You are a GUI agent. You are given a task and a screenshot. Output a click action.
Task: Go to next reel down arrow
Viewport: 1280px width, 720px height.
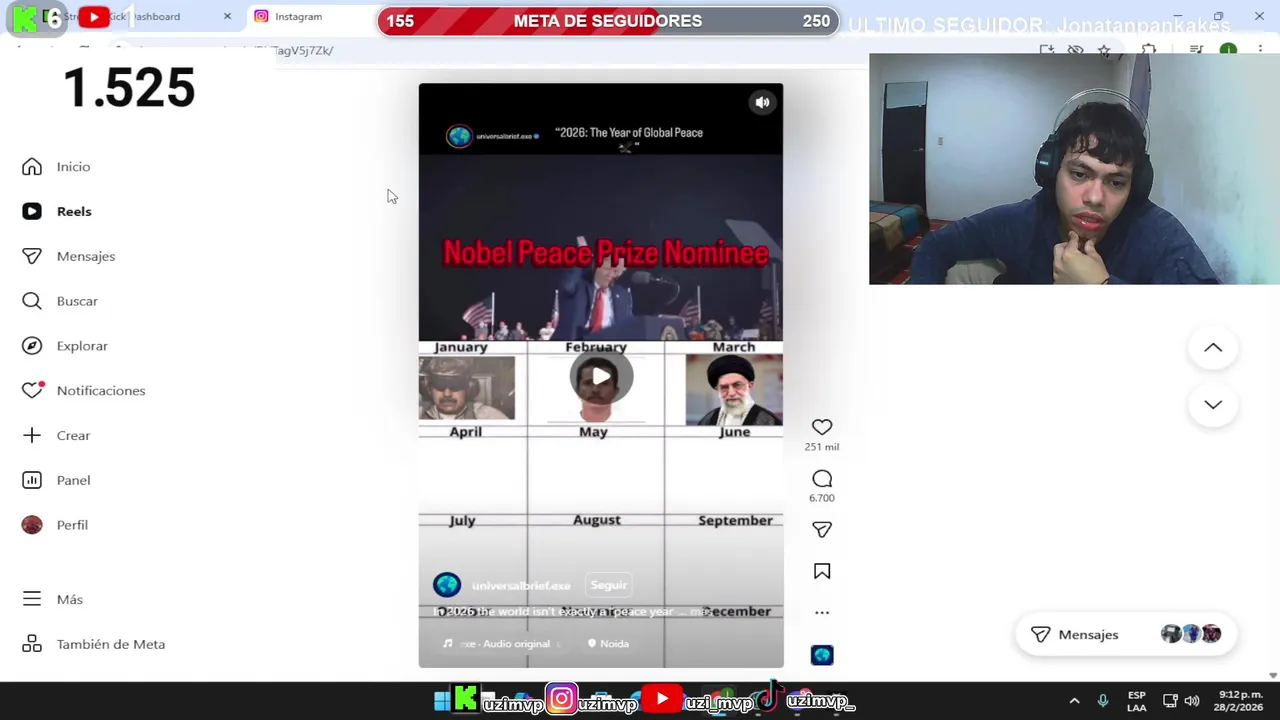coord(1213,405)
